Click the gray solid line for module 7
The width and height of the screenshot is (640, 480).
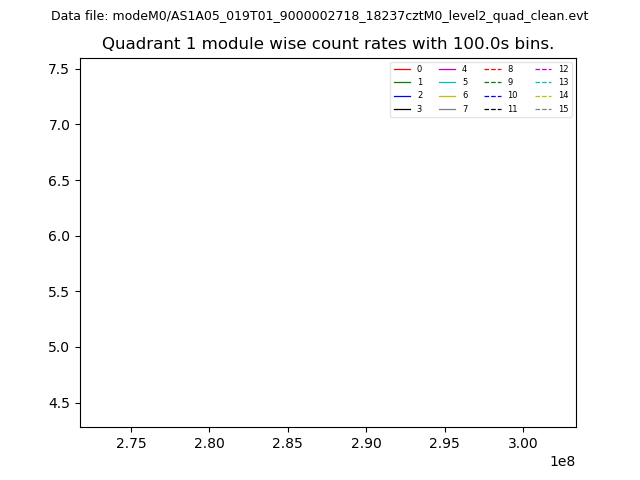tap(447, 109)
